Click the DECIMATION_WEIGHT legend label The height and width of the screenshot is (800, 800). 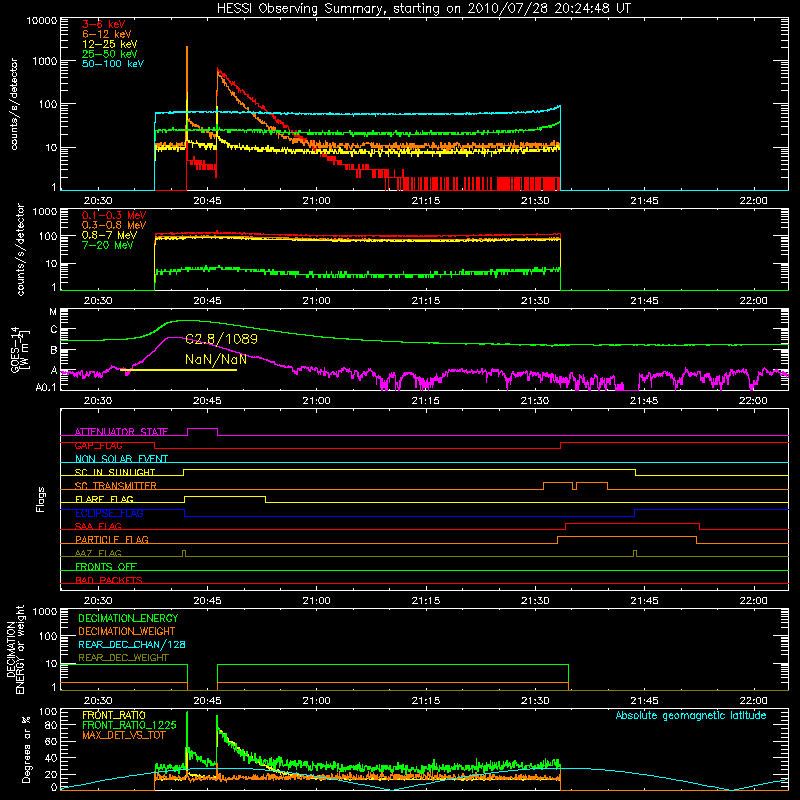127,631
